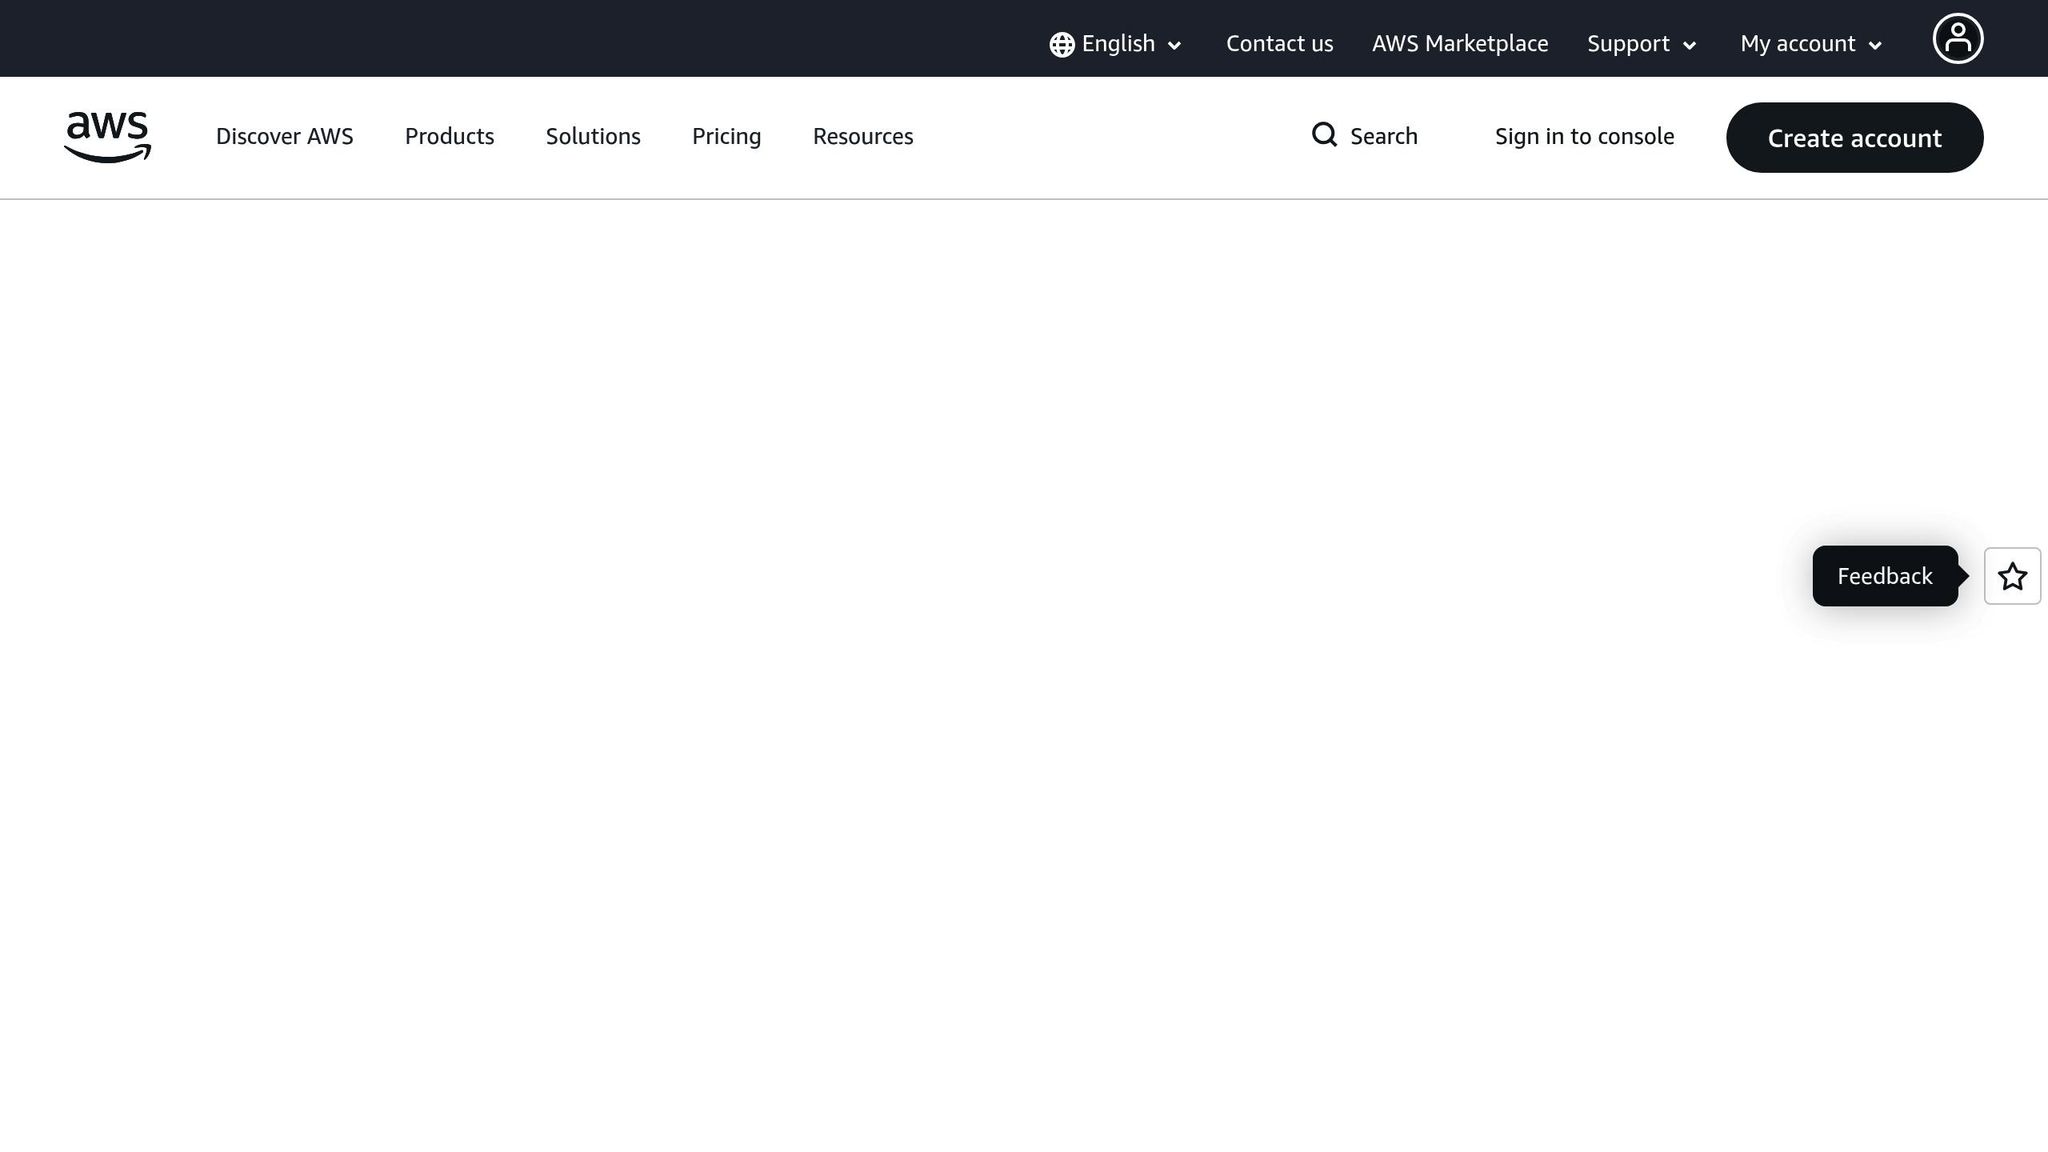Click the star Feedback icon
This screenshot has height=1152, width=2048.
[x=2012, y=576]
